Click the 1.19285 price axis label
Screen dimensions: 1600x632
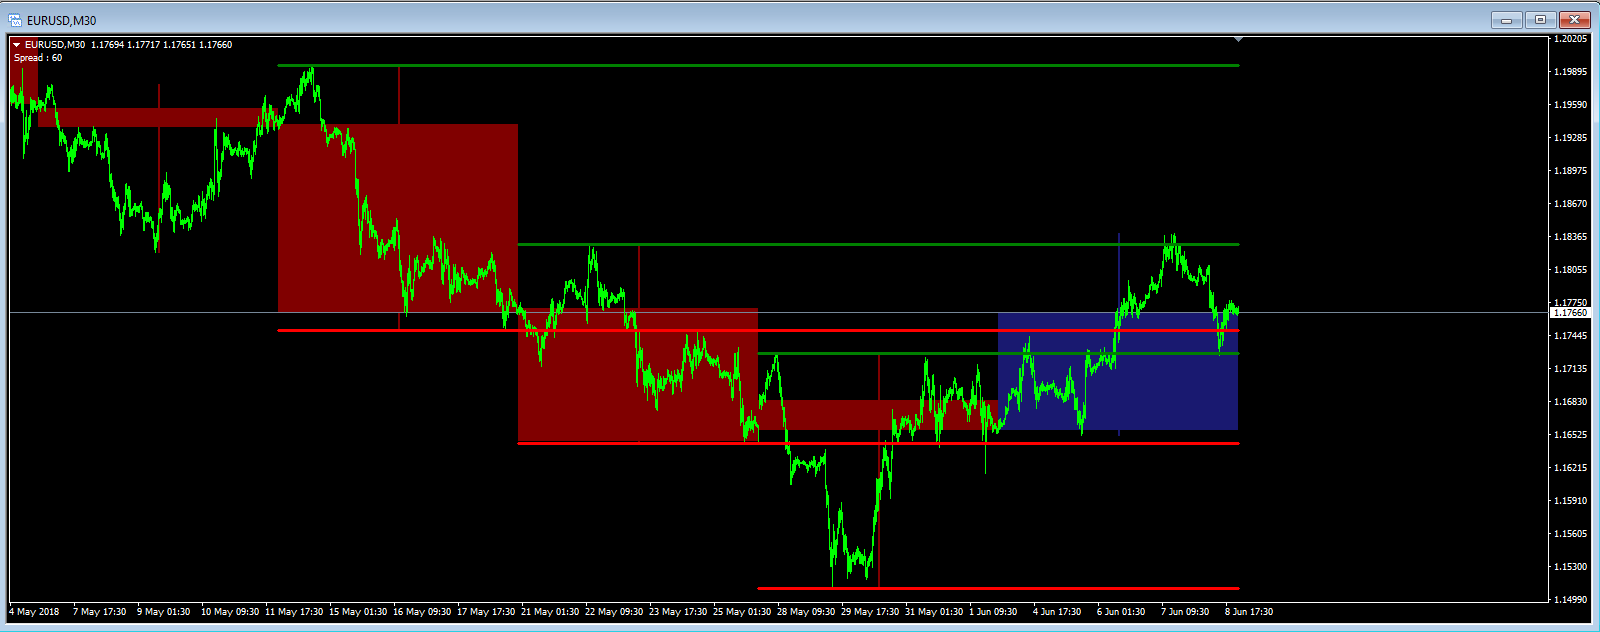(1571, 138)
